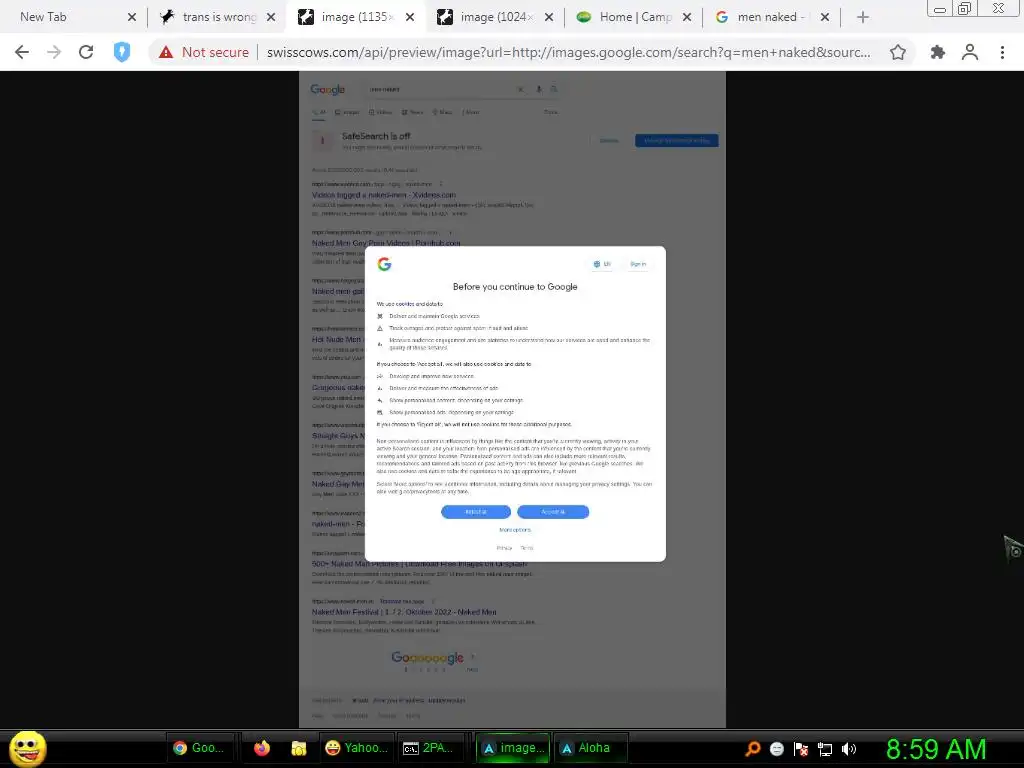This screenshot has height=768, width=1024.
Task: Open the user profile icon
Action: point(970,52)
